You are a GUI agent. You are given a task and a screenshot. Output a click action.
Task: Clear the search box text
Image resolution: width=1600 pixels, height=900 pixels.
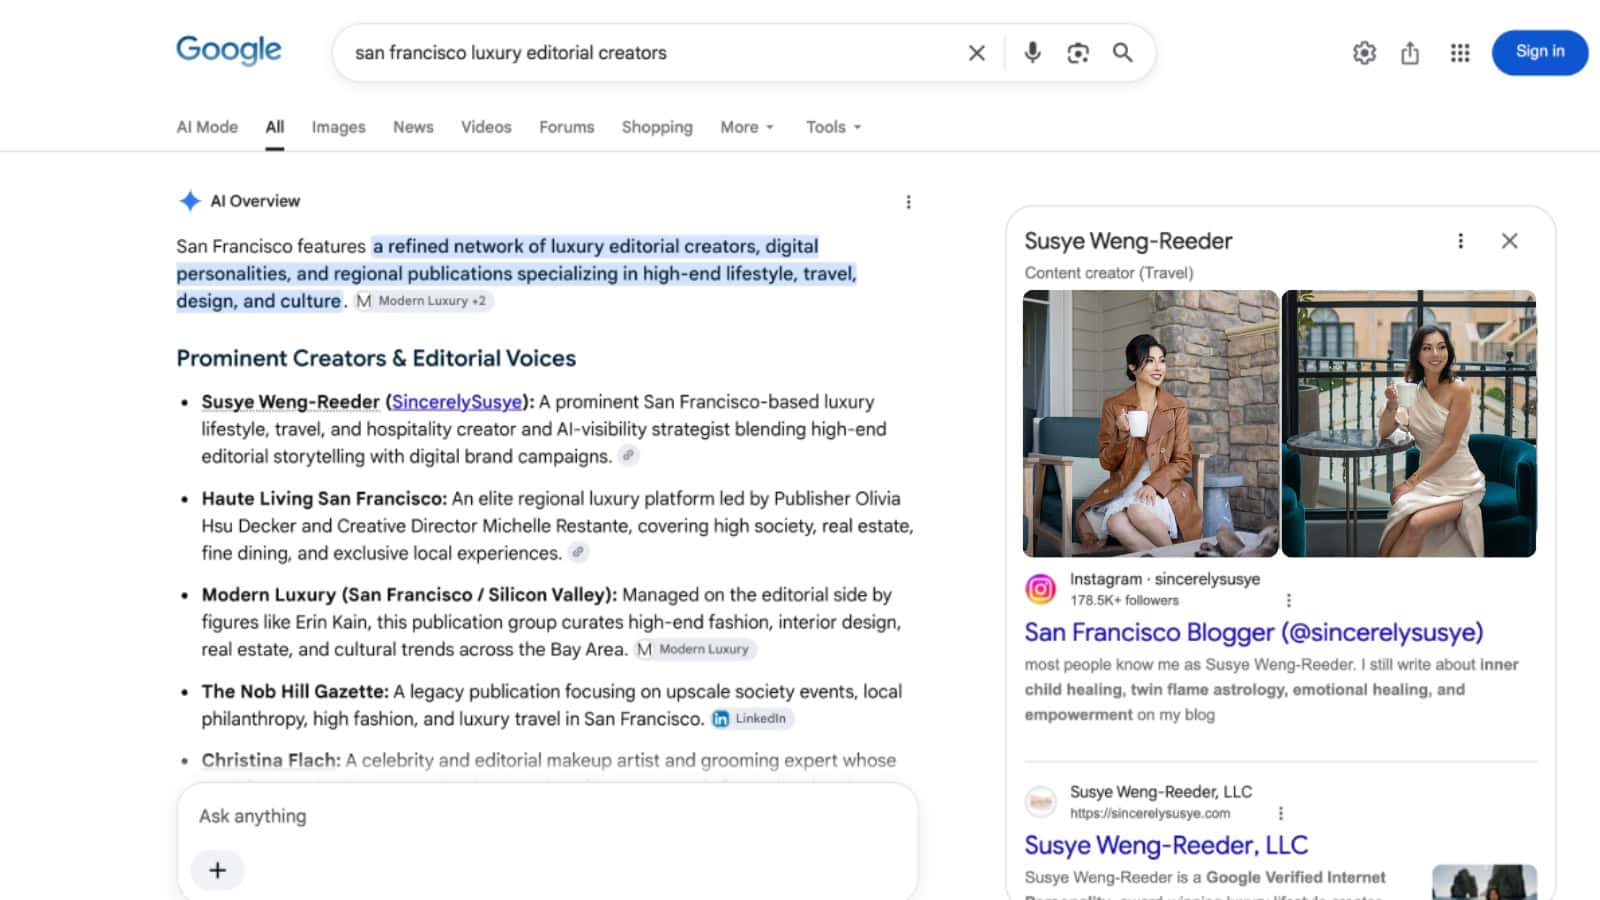tap(977, 53)
